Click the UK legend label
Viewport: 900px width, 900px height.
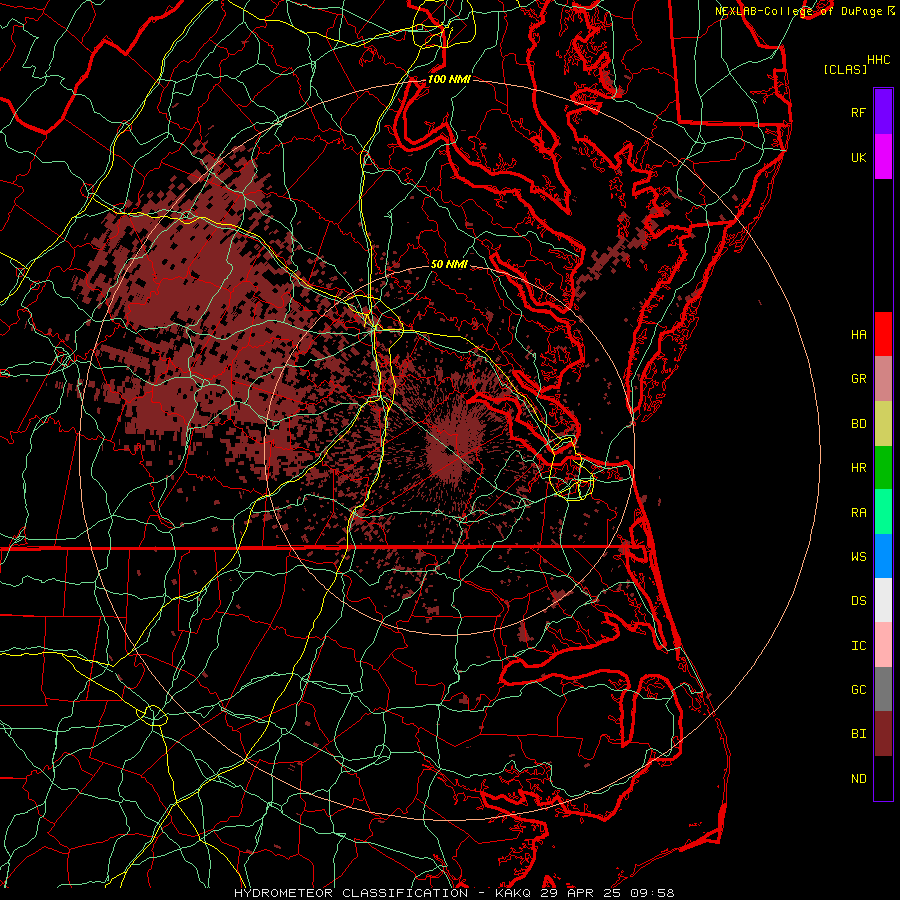click(x=858, y=157)
